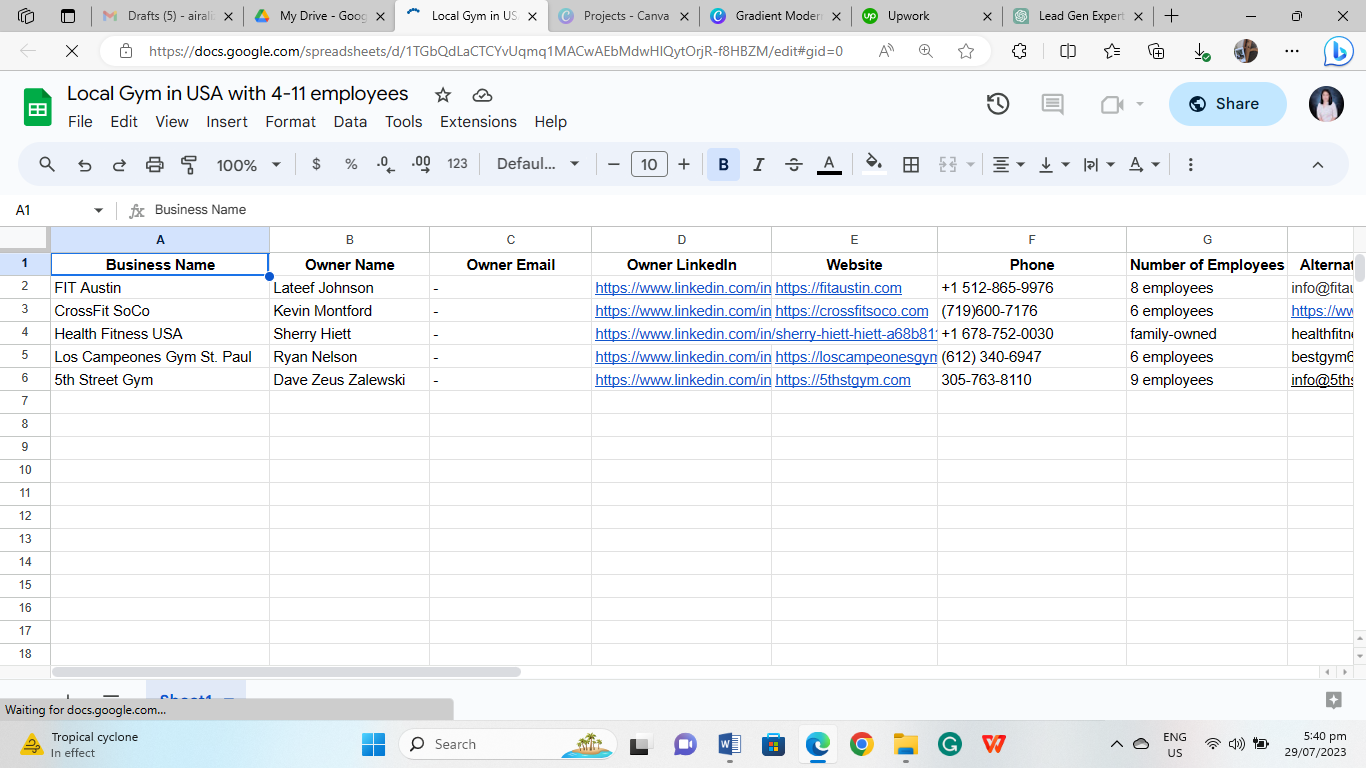
Task: Open the zoom level dropdown
Action: (249, 165)
